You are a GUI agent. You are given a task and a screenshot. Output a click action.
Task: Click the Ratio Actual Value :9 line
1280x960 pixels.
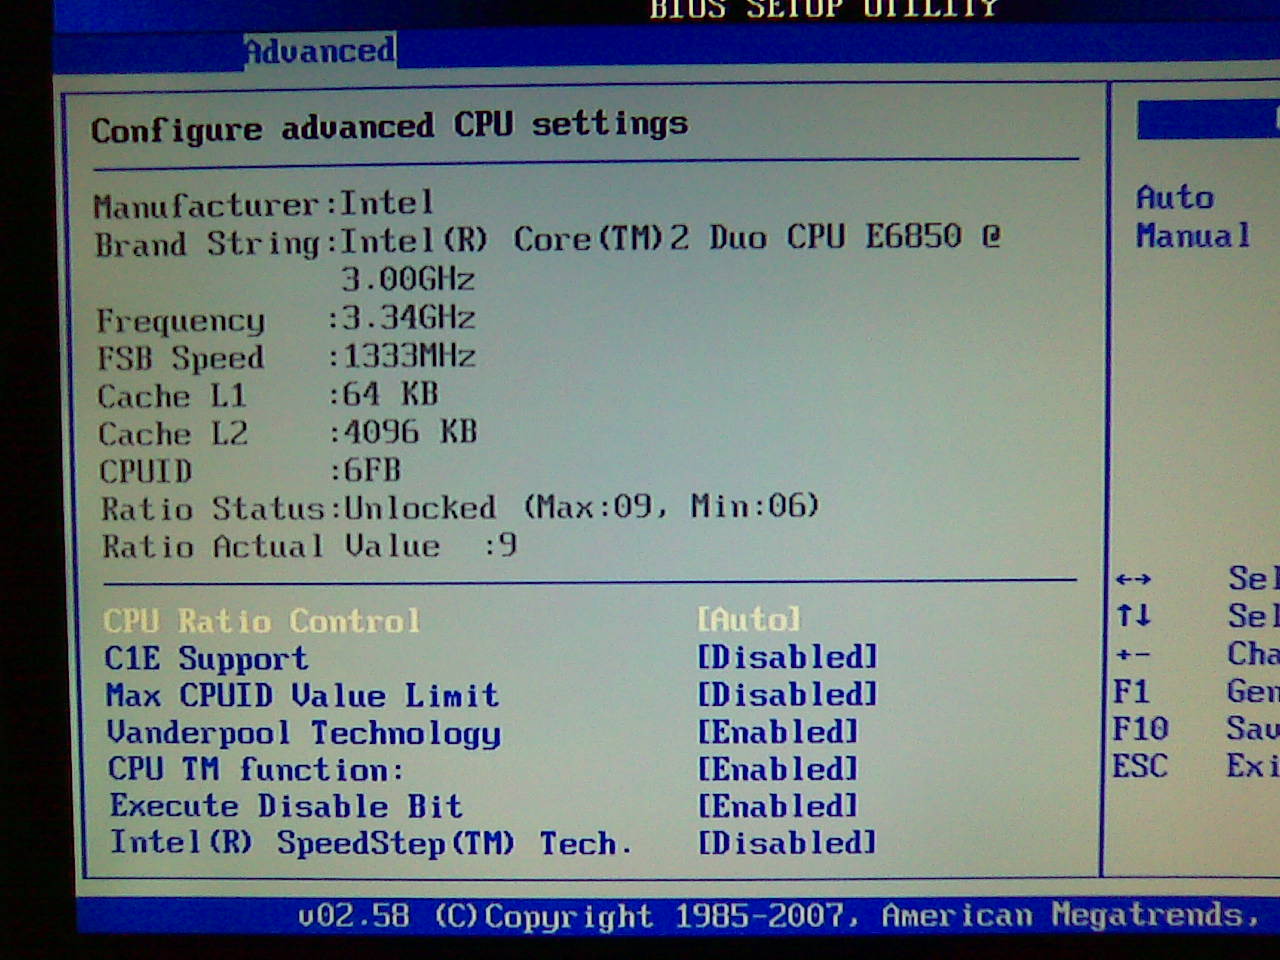tap(309, 546)
